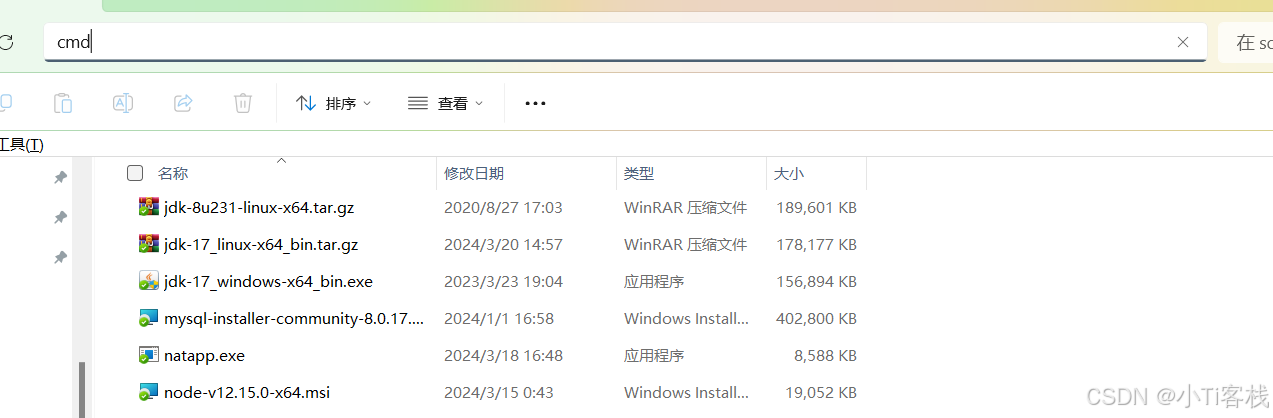
Task: Select file node-v12.15.0-x64.msi by name
Action: pos(247,392)
